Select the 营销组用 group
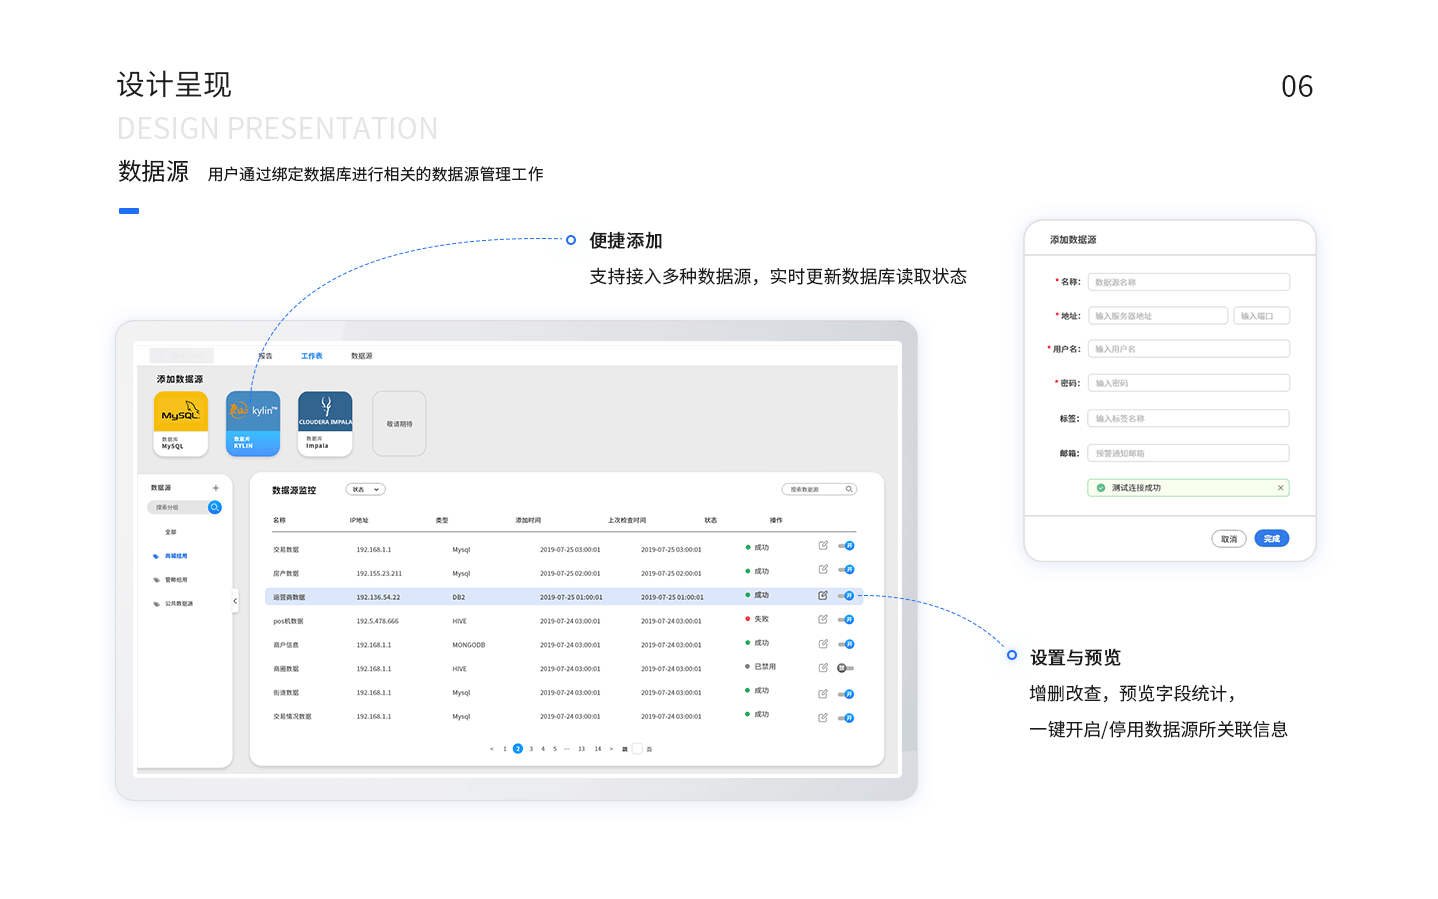This screenshot has height=899, width=1438. point(176,580)
